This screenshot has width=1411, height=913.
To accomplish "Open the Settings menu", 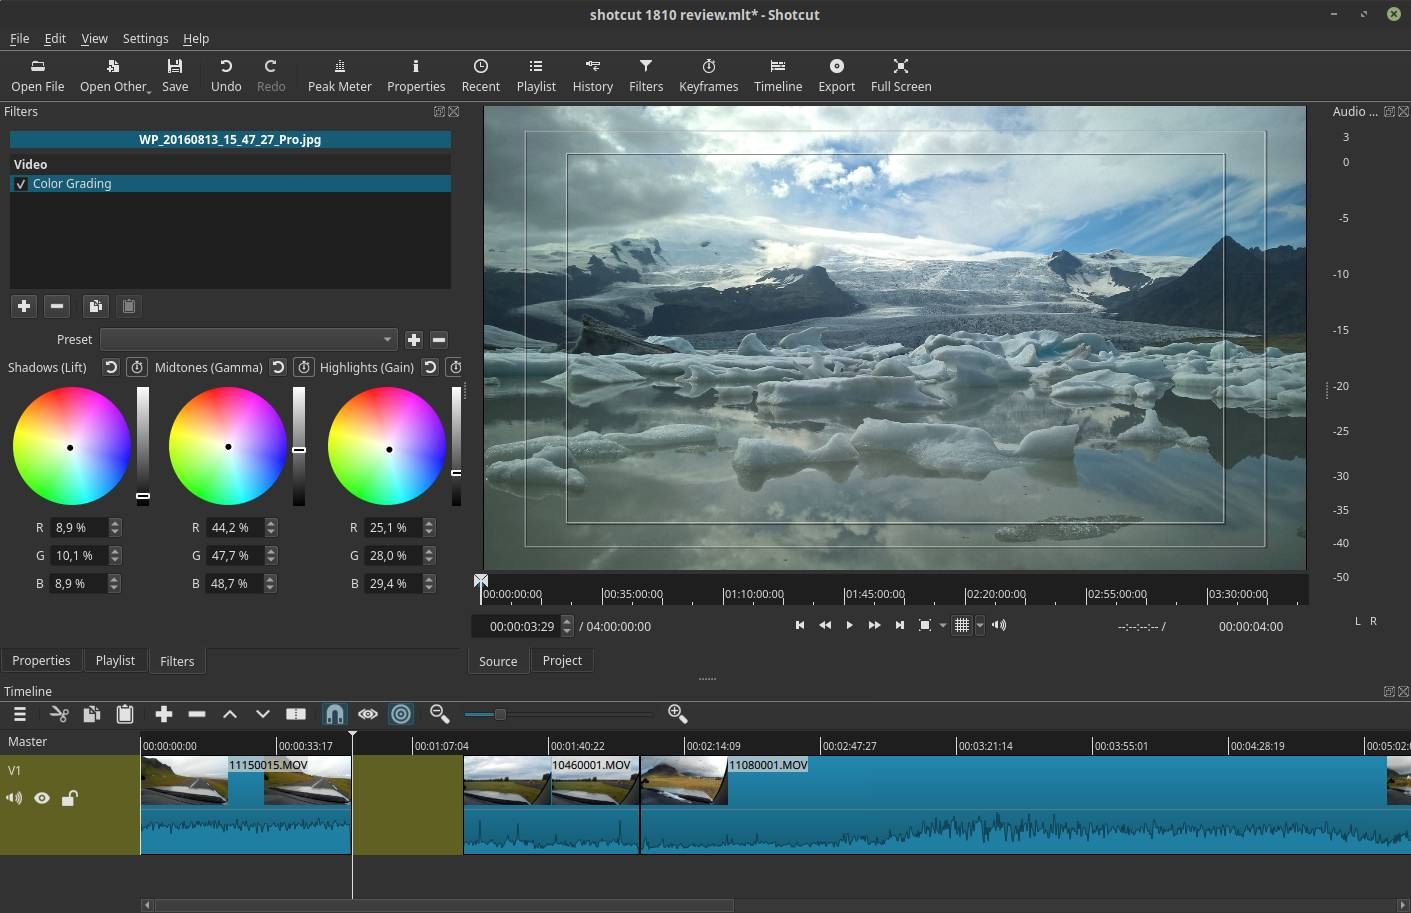I will tap(145, 38).
